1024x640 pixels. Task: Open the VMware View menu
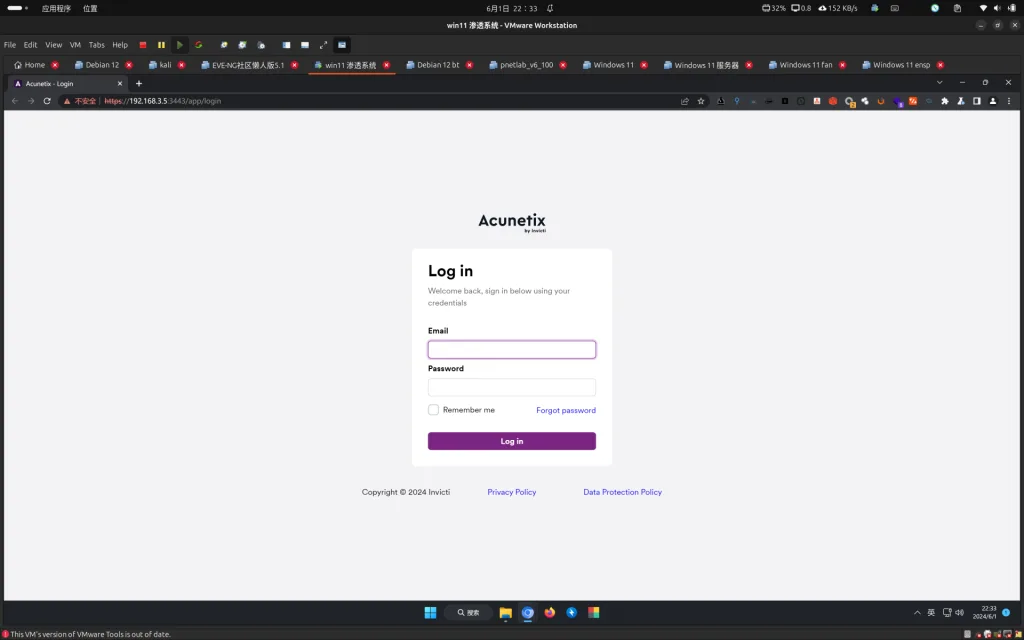point(54,45)
